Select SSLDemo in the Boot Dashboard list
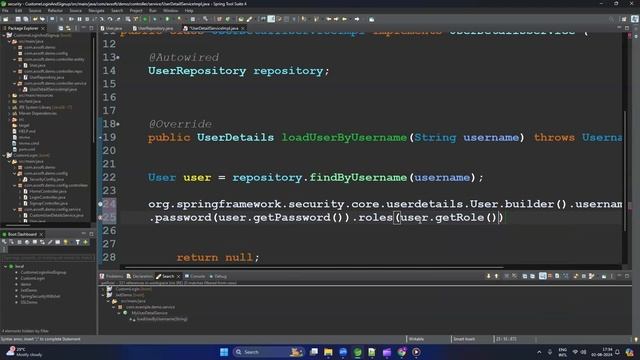This screenshot has width=640, height=360. tap(29, 302)
